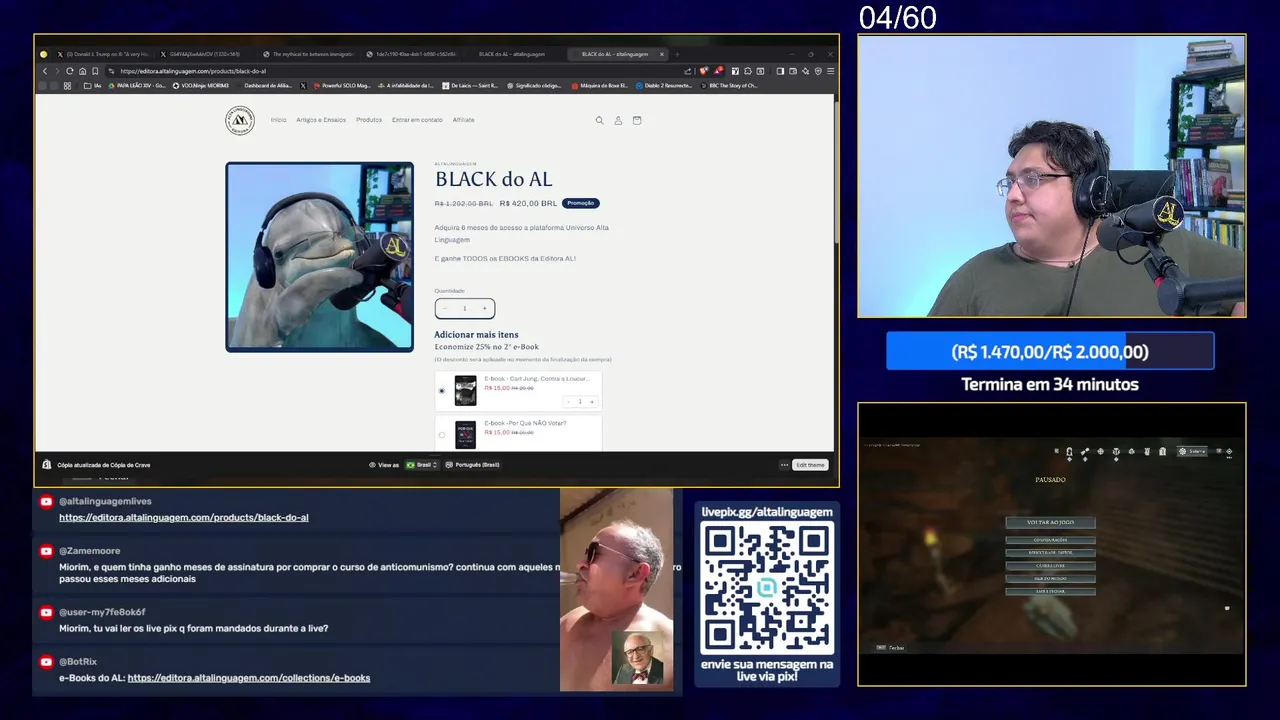Image resolution: width=1280 pixels, height=720 pixels.
Task: Close the active BLACK do AL tab
Action: [662, 54]
